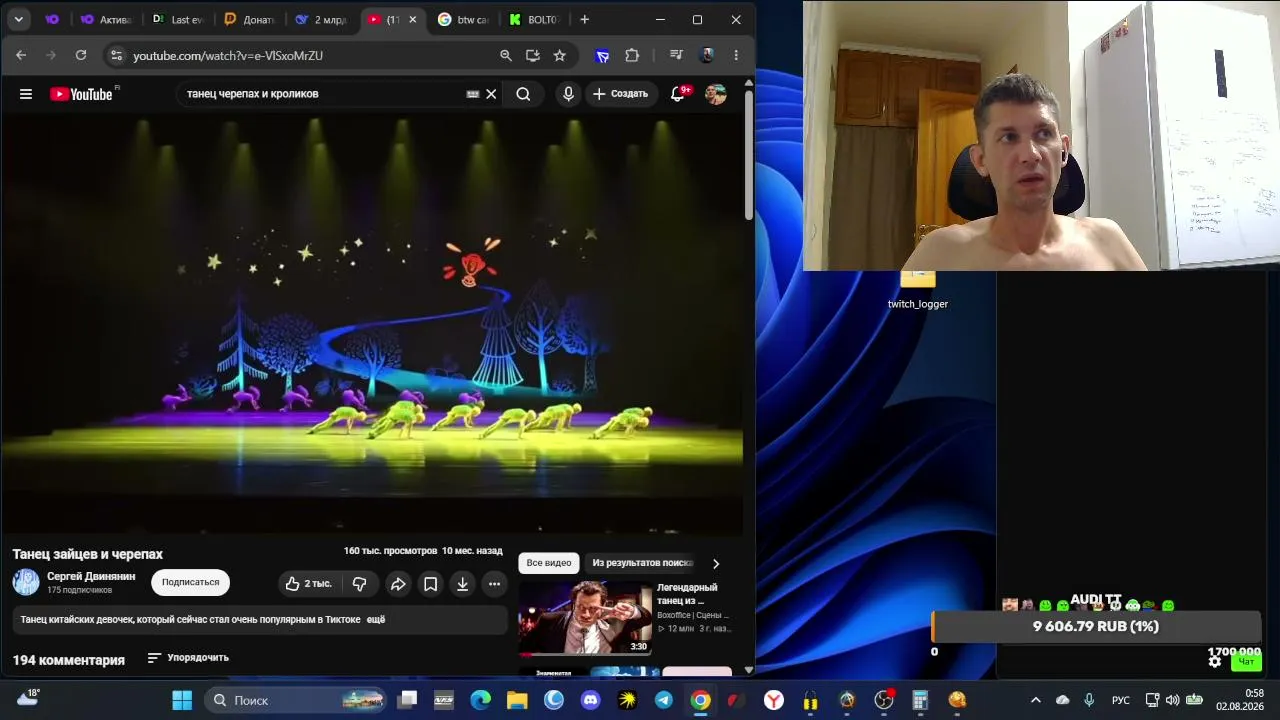Go back in the browser

pyautogui.click(x=21, y=56)
